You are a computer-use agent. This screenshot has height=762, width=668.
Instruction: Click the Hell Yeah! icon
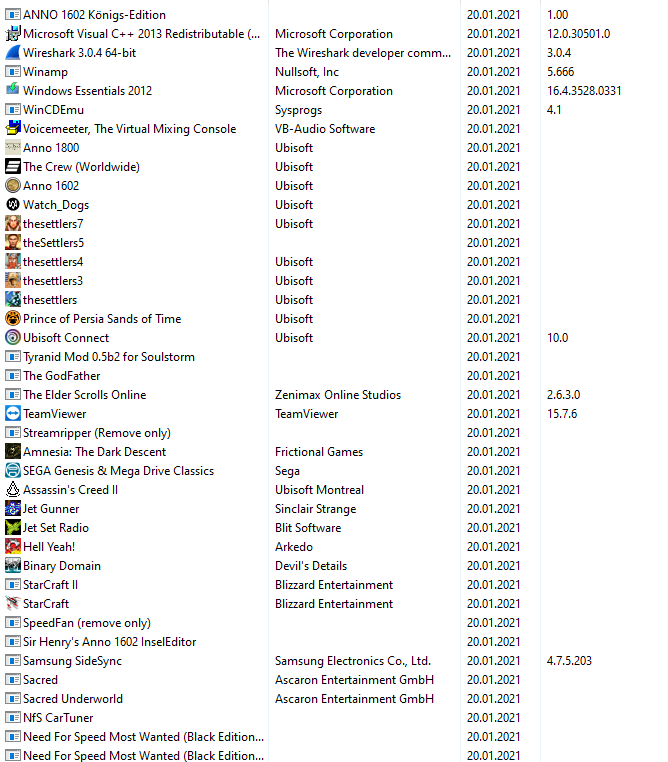(x=13, y=546)
